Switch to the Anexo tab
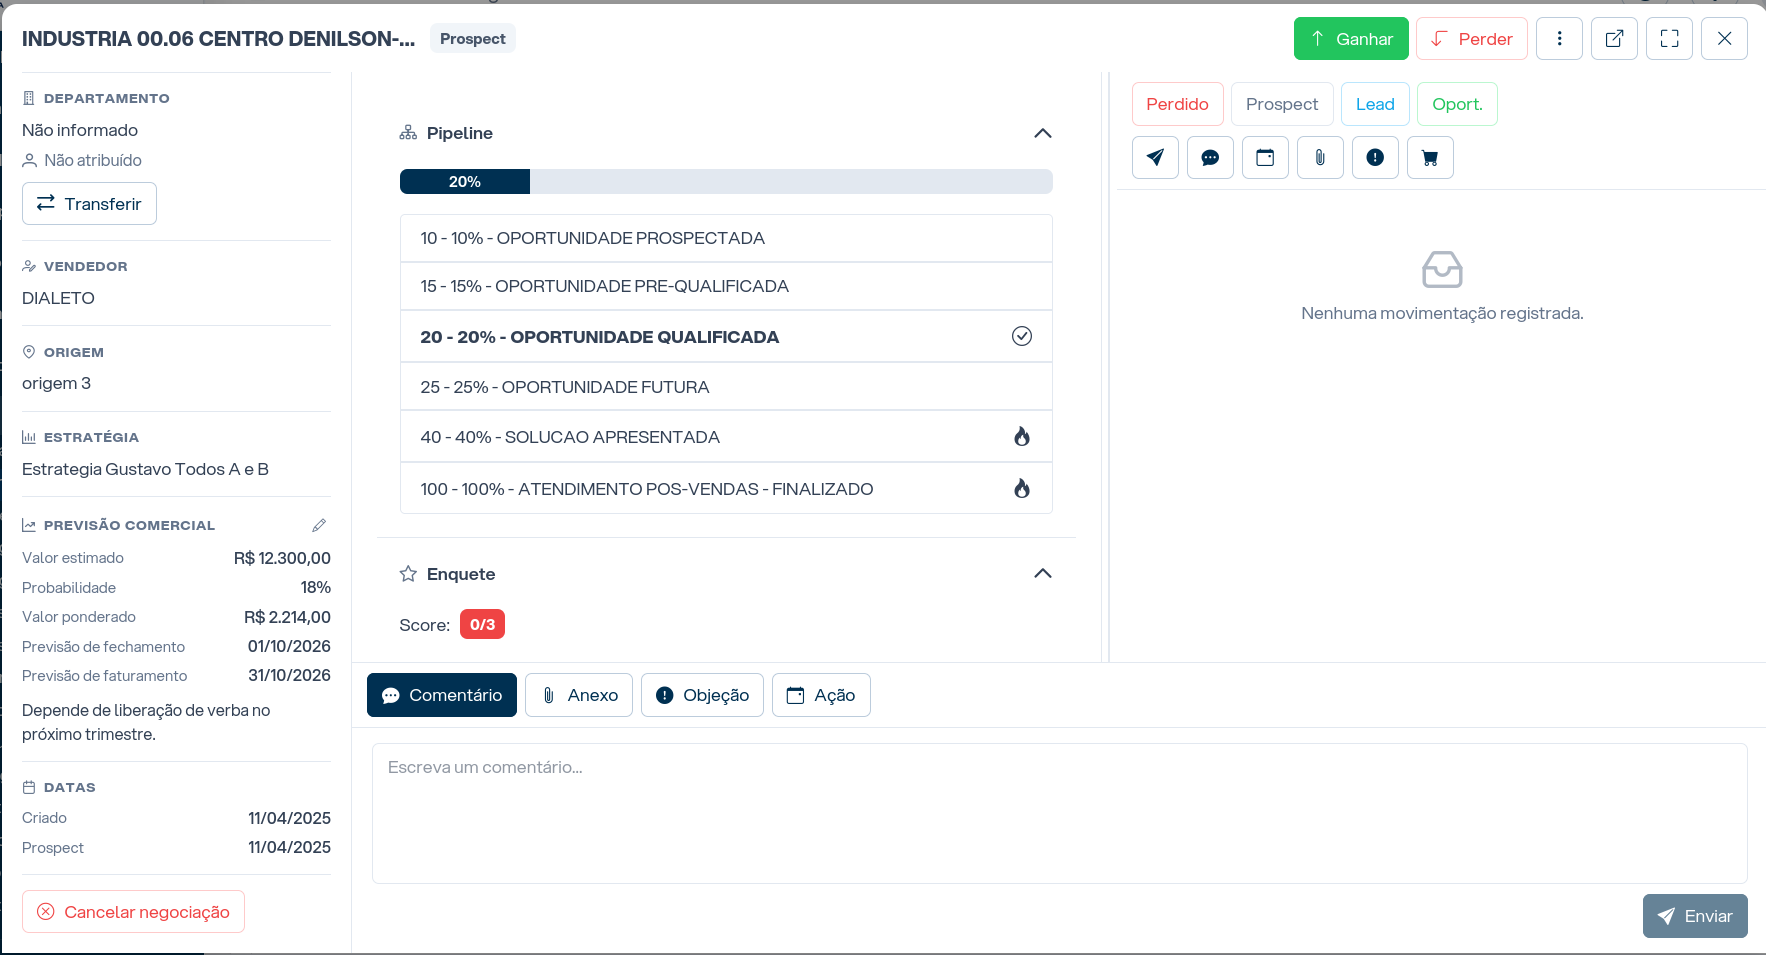Viewport: 1766px width, 955px height. (579, 695)
